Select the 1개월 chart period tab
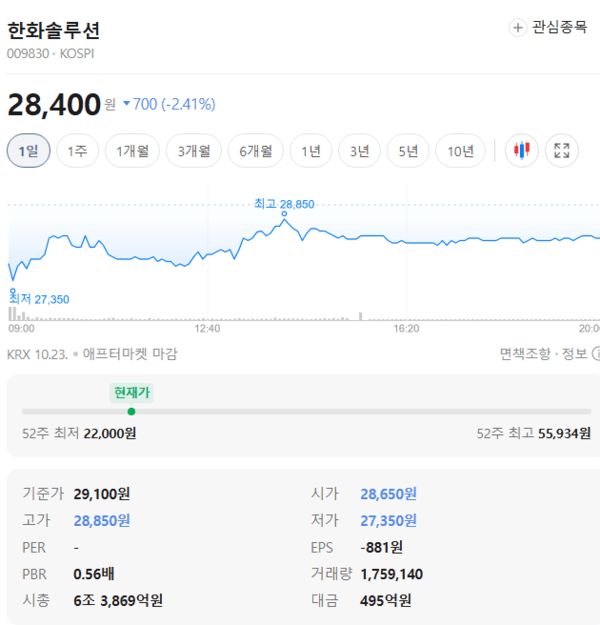 point(132,151)
